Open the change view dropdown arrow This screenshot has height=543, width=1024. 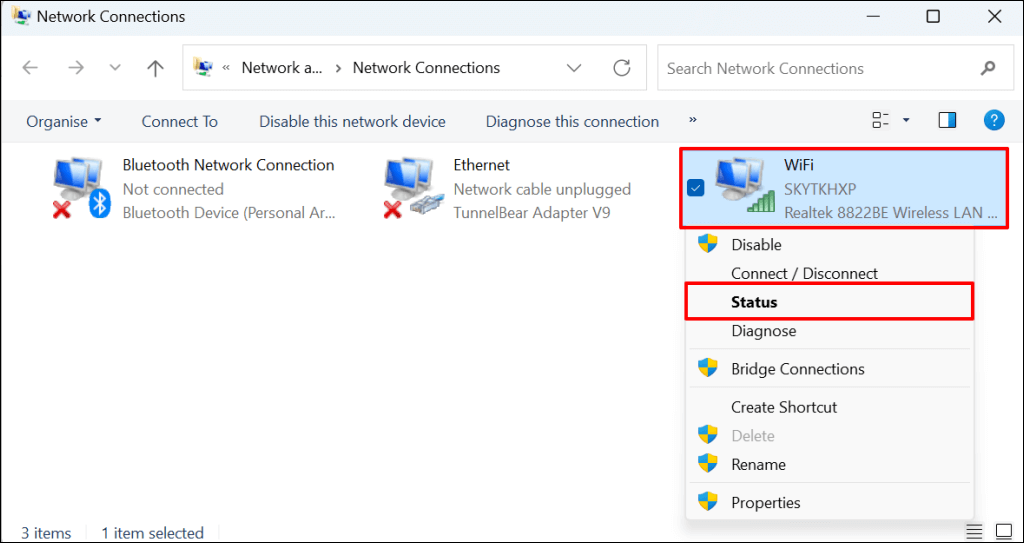906,121
